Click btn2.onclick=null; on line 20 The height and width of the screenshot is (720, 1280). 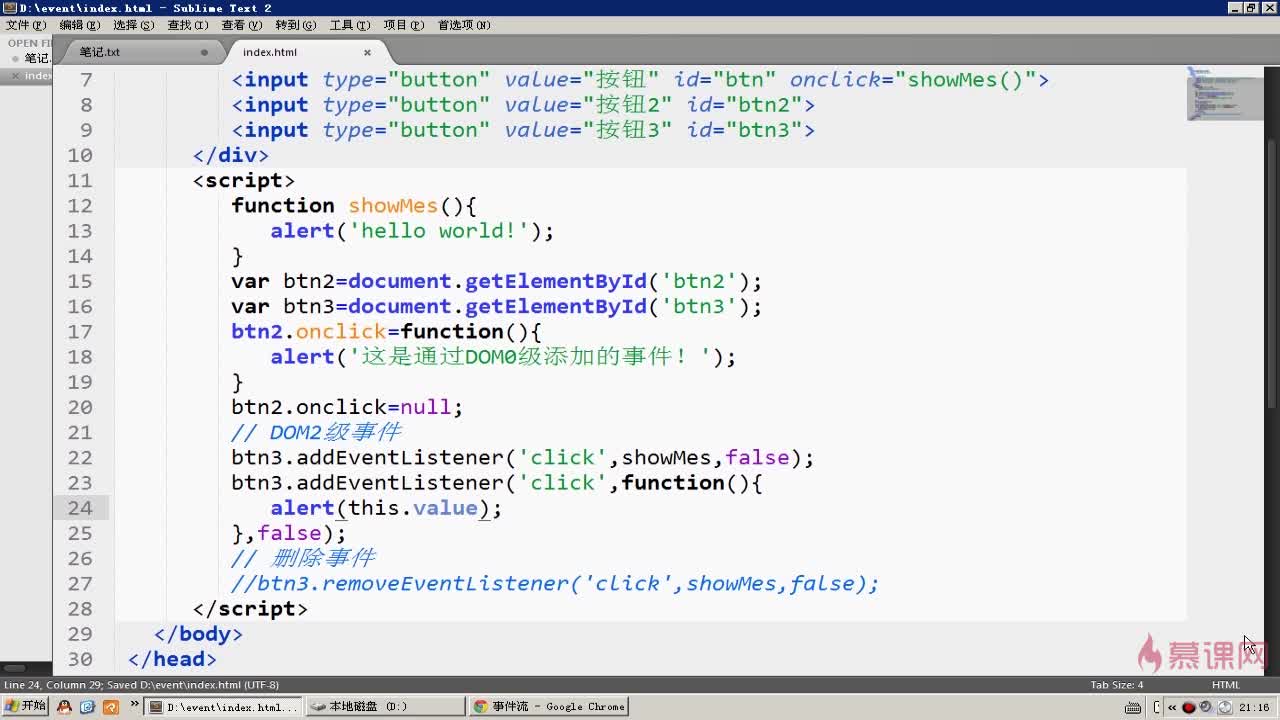(x=347, y=407)
